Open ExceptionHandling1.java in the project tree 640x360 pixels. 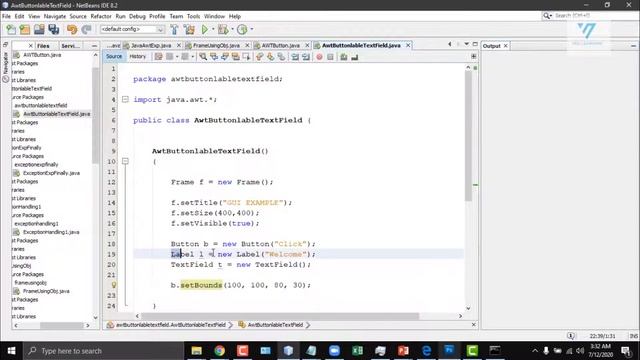tap(51, 232)
